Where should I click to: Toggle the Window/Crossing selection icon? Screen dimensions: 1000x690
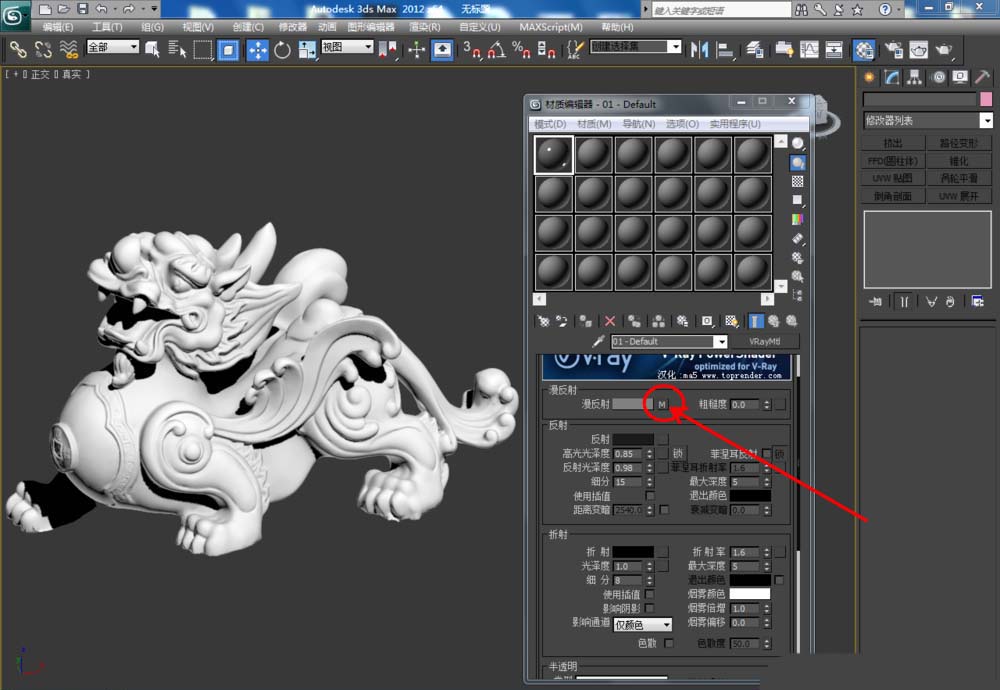click(228, 50)
